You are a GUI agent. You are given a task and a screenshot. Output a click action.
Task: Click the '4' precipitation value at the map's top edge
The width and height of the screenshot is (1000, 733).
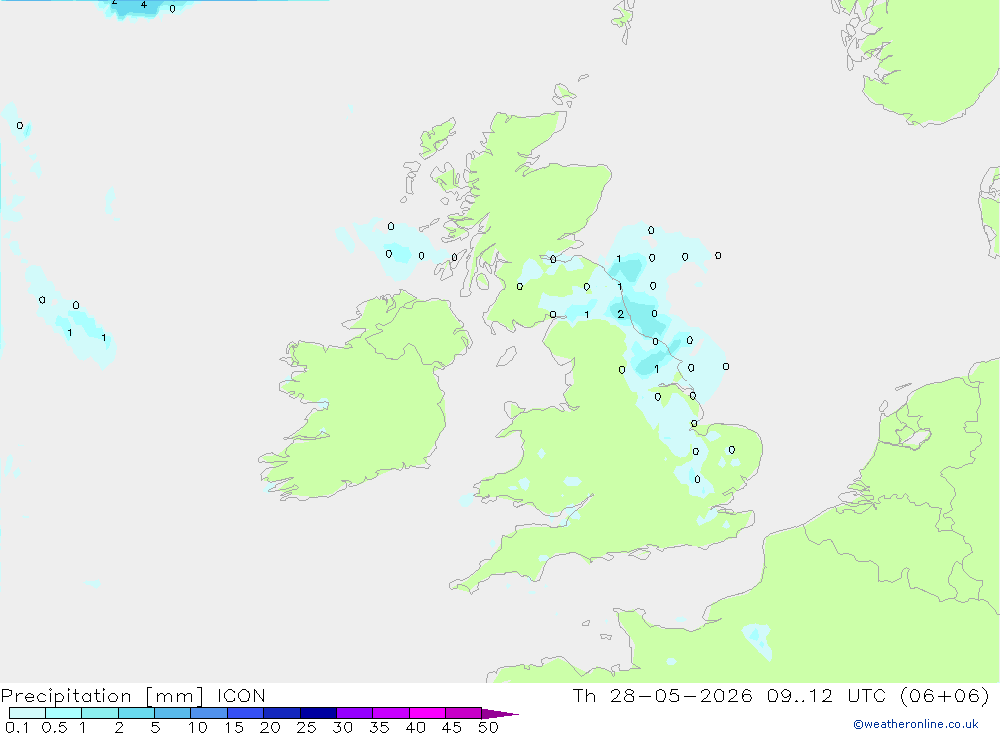click(143, 5)
